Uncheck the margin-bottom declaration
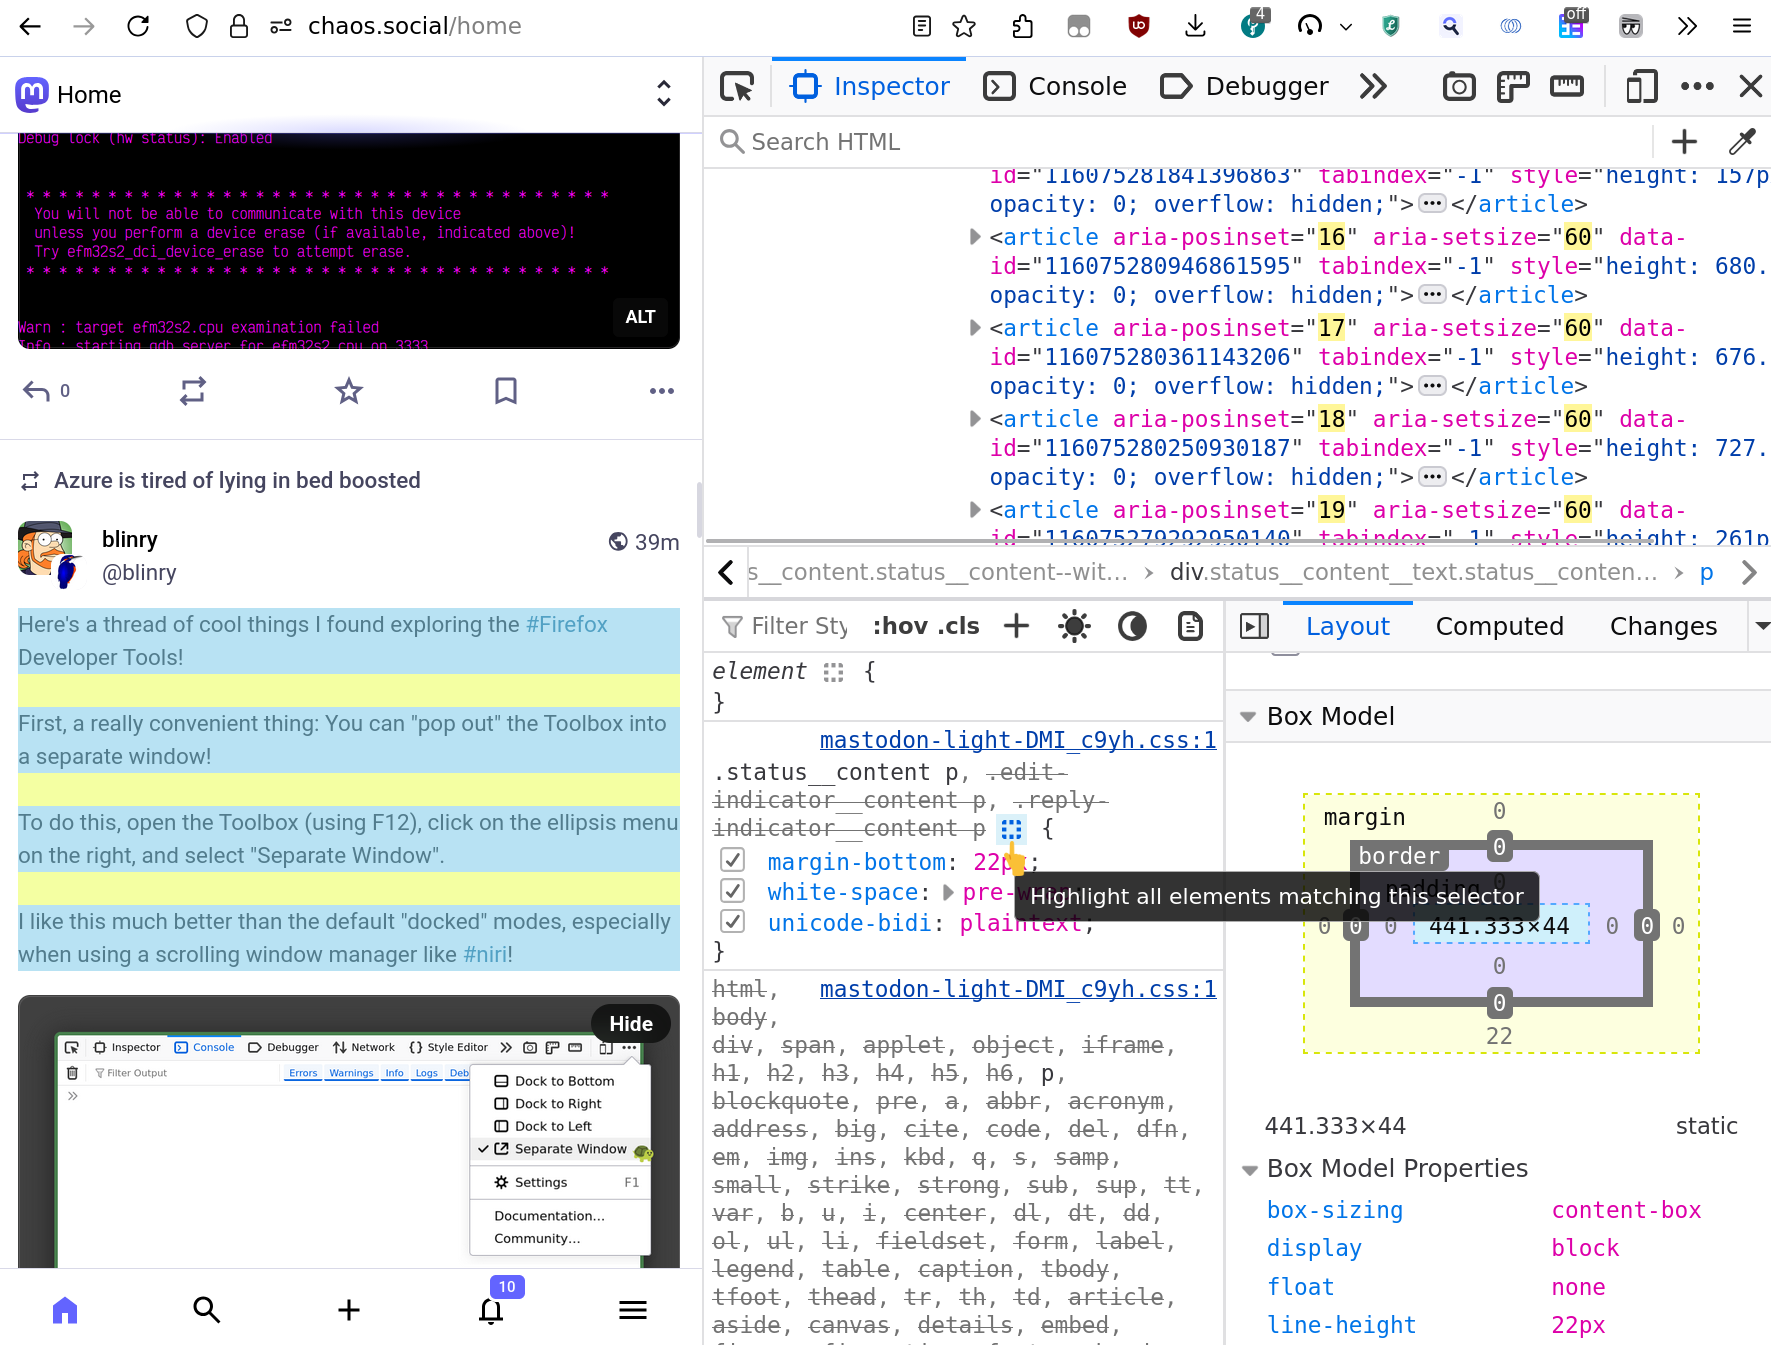Image resolution: width=1771 pixels, height=1345 pixels. 733,859
